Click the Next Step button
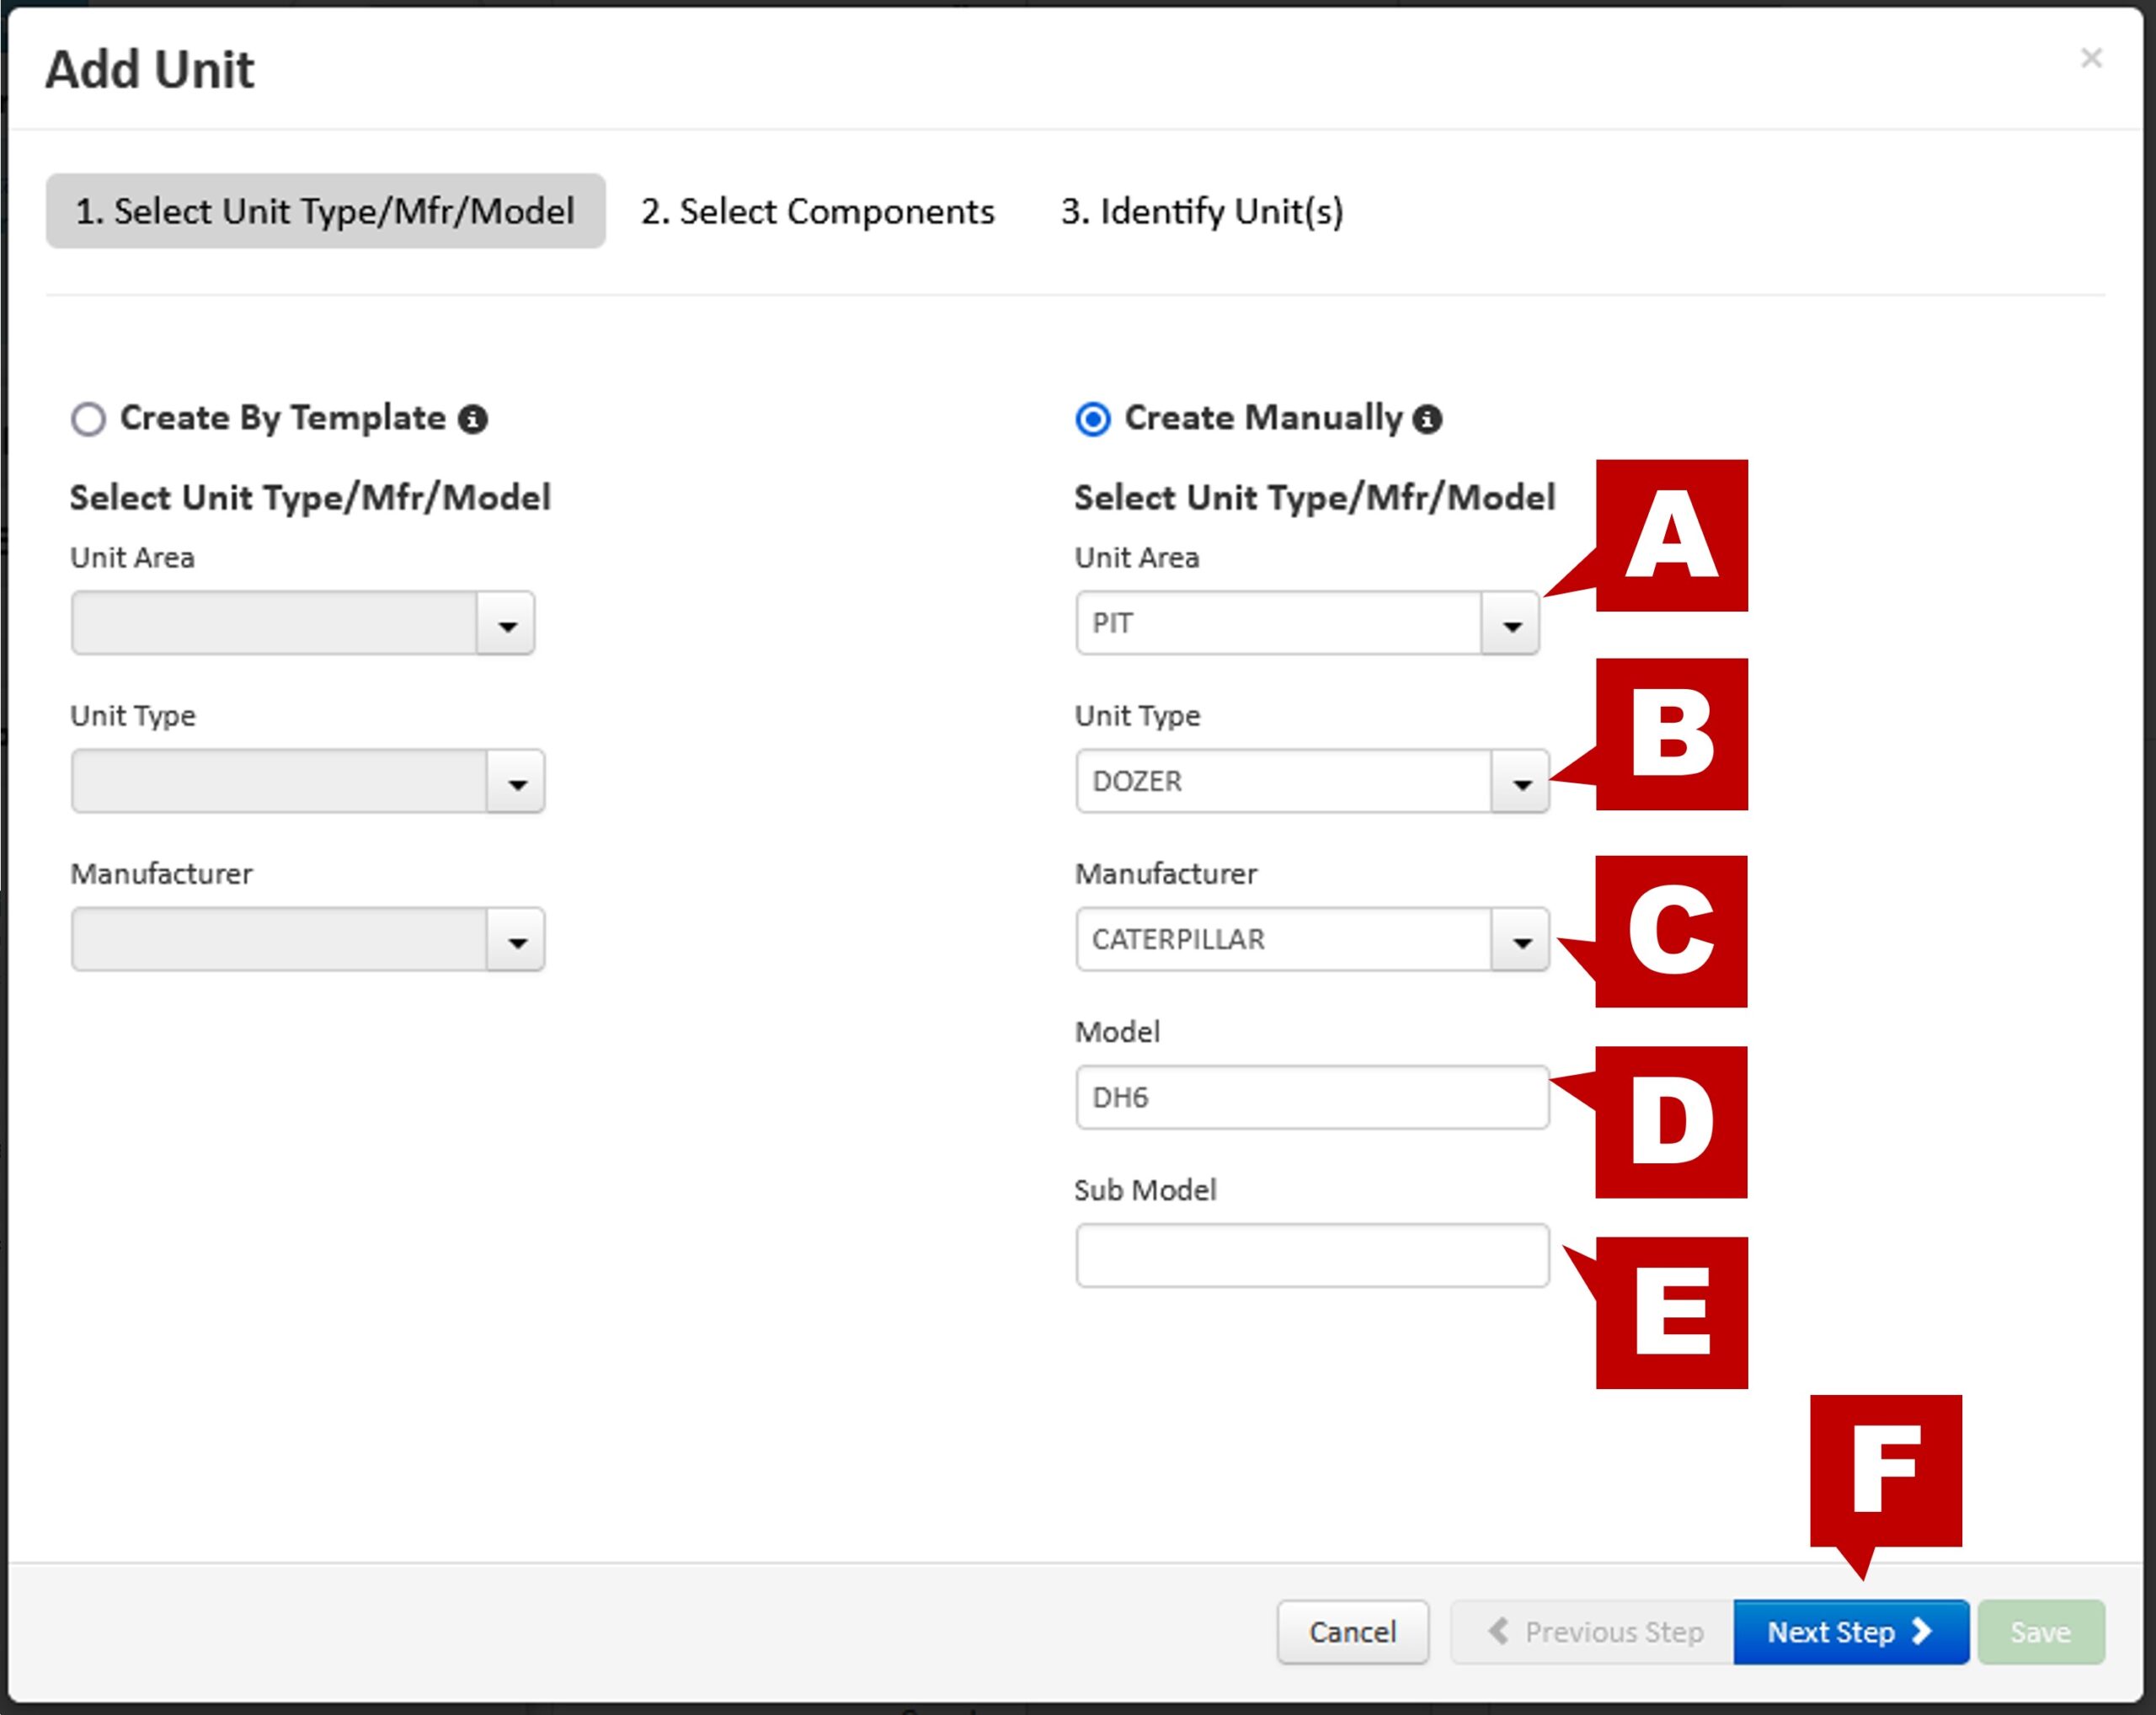The image size is (2156, 1715). [x=1850, y=1632]
